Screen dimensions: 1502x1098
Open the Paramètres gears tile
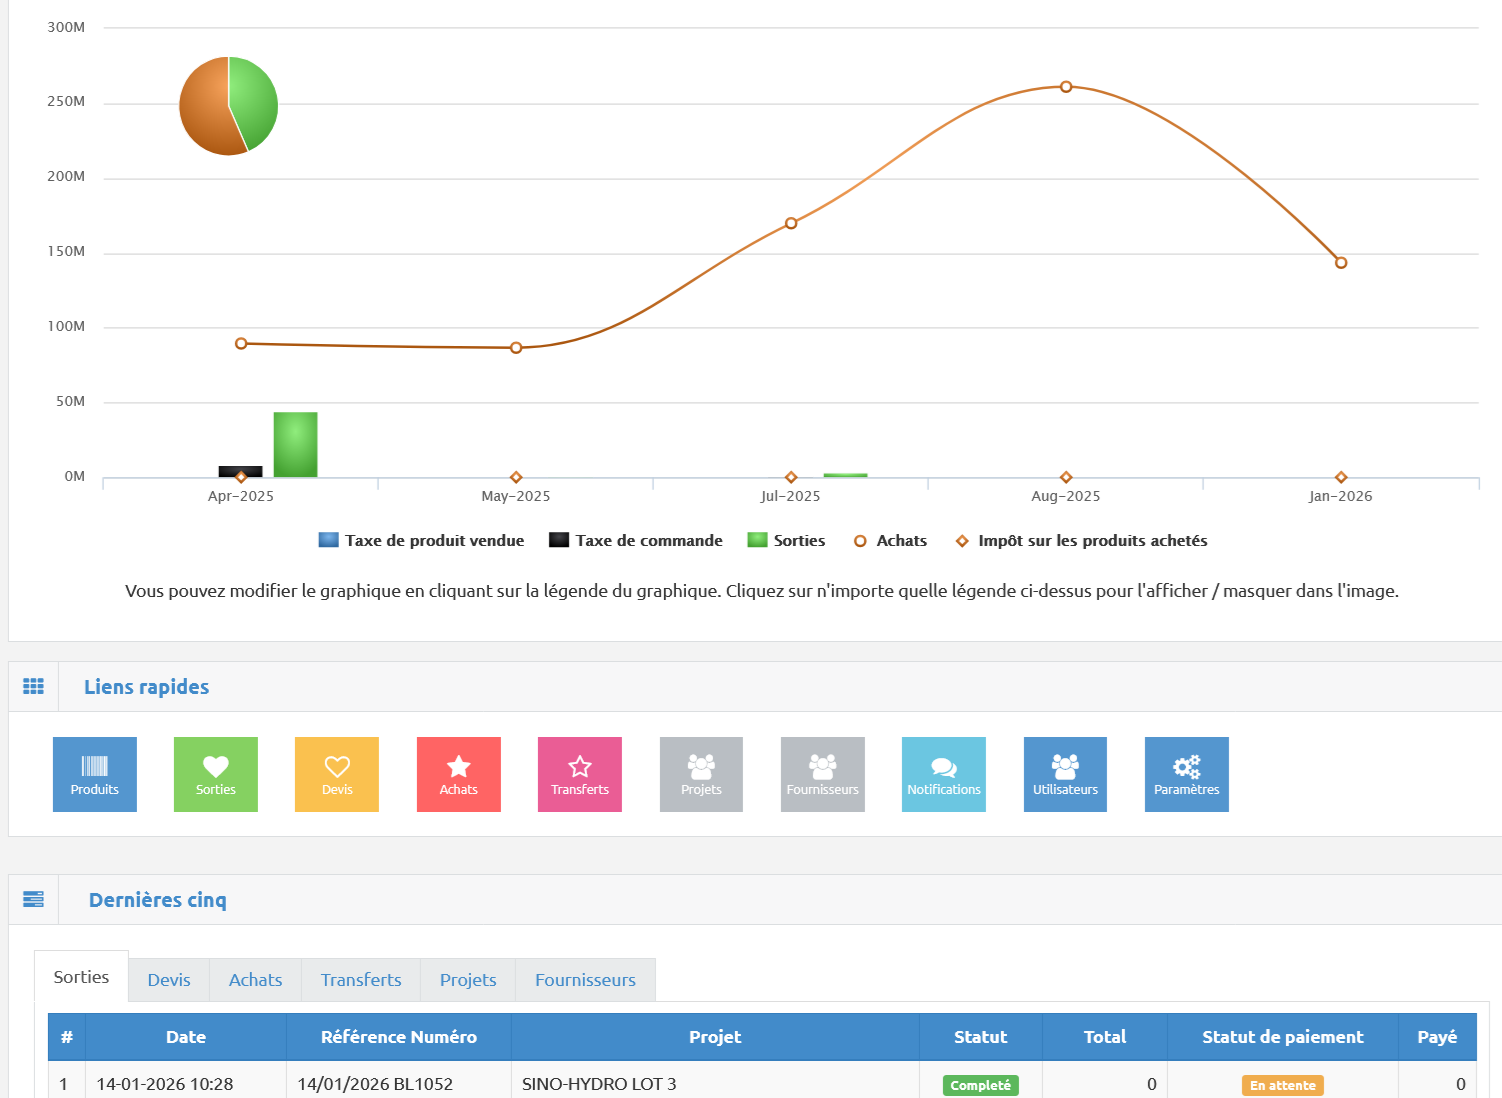[1186, 774]
